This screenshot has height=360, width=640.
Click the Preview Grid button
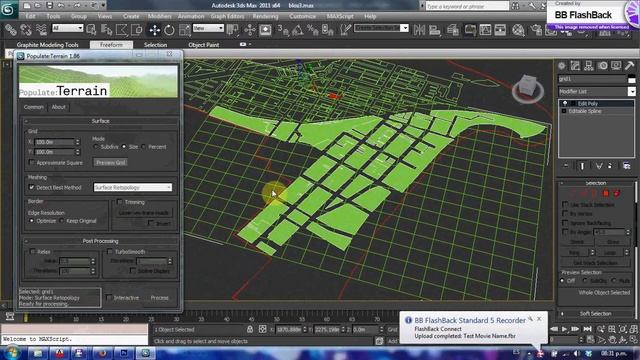point(111,162)
